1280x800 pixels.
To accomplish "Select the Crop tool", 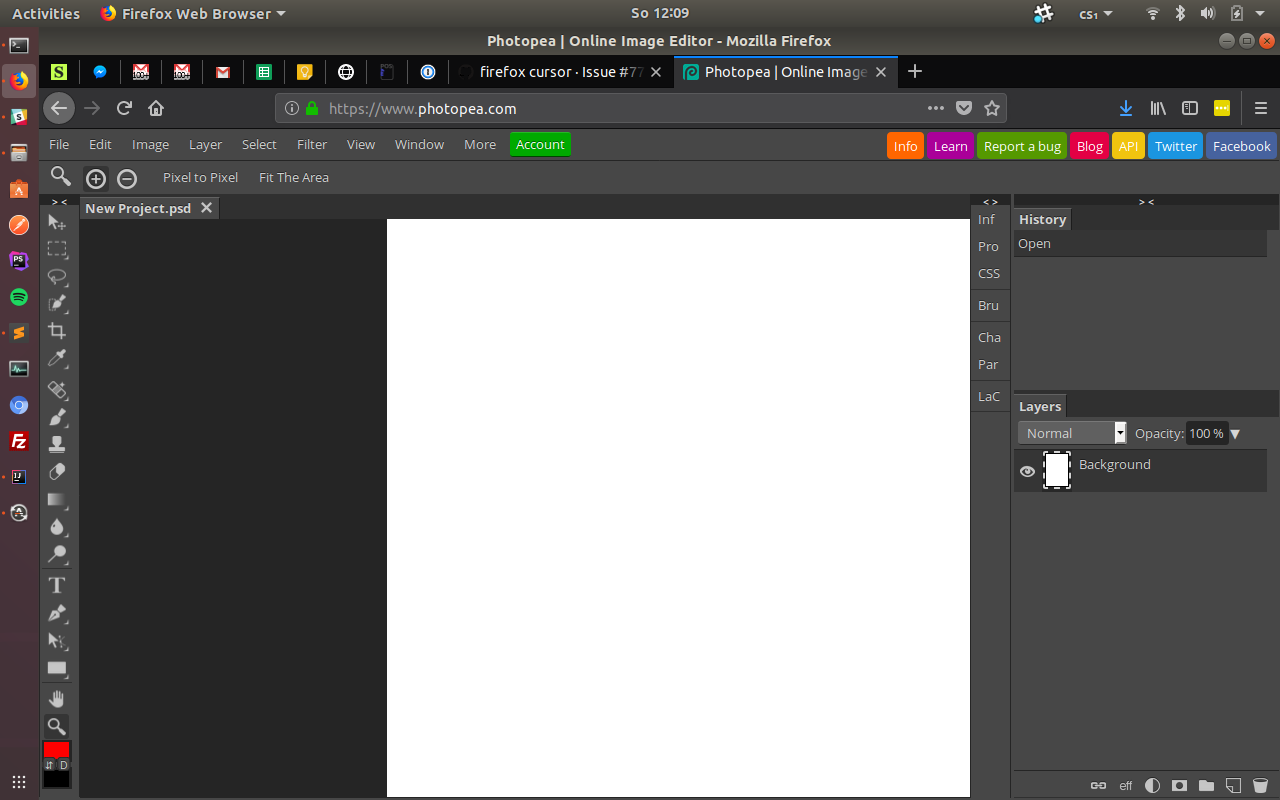I will click(x=57, y=330).
